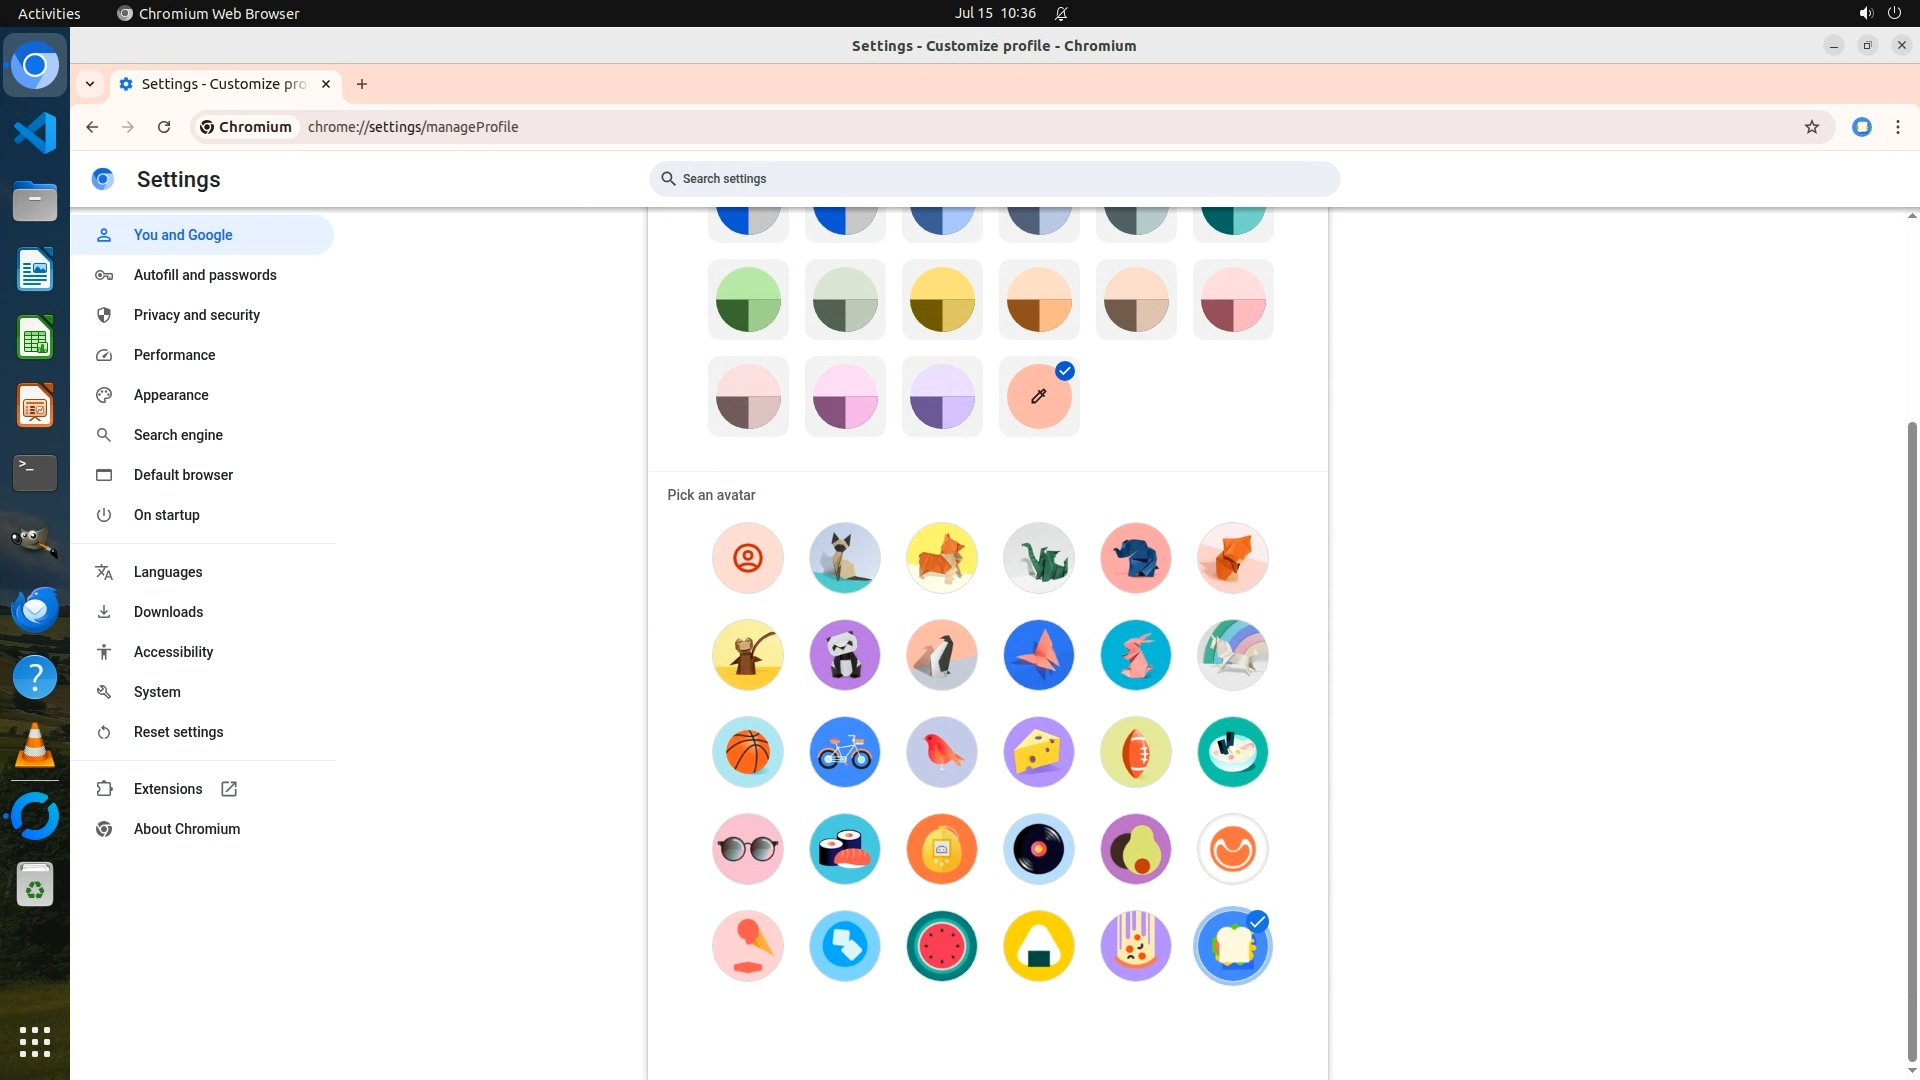Open Chromium three-dot menu
Viewport: 1920px width, 1080px height.
click(x=1897, y=127)
